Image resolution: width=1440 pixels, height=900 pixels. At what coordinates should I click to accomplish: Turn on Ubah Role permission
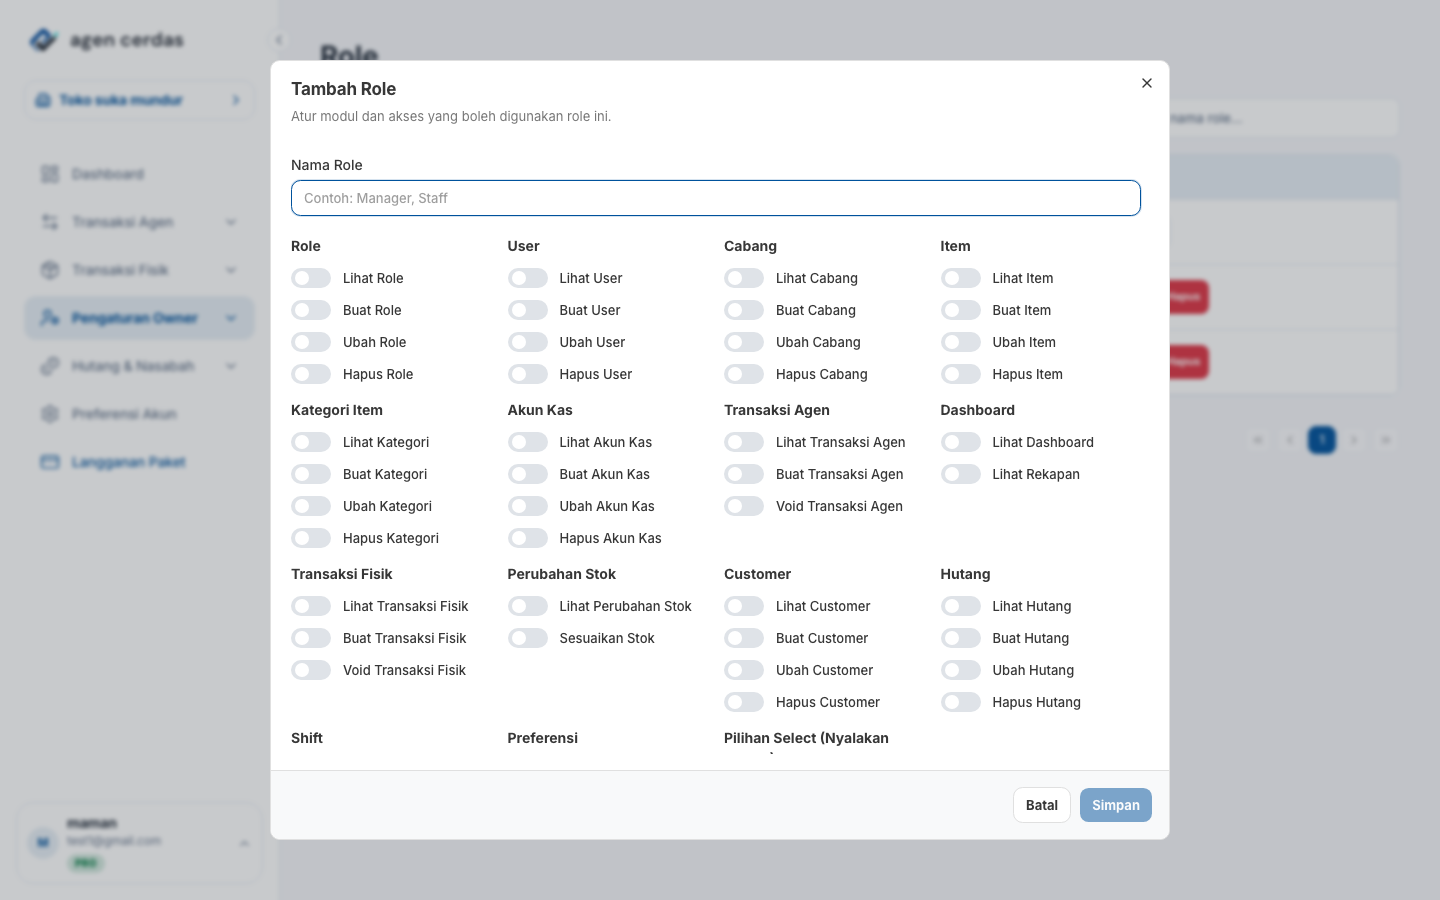coord(311,342)
